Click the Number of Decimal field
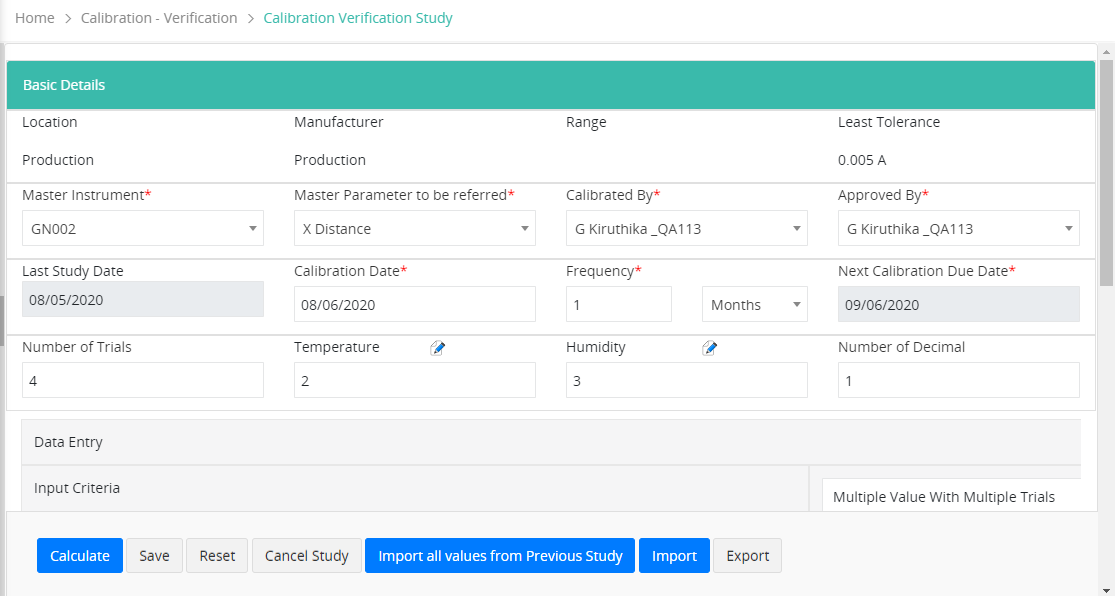 click(959, 381)
